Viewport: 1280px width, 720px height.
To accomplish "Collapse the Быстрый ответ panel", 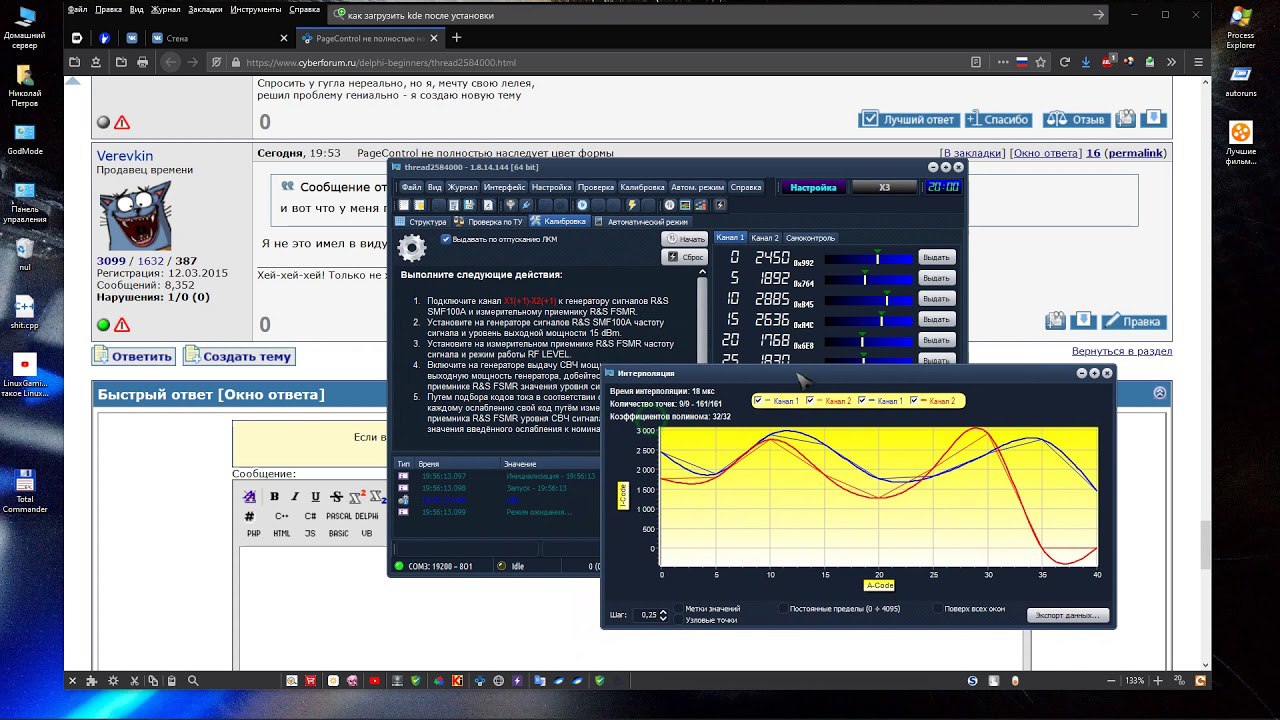I will tap(1160, 394).
